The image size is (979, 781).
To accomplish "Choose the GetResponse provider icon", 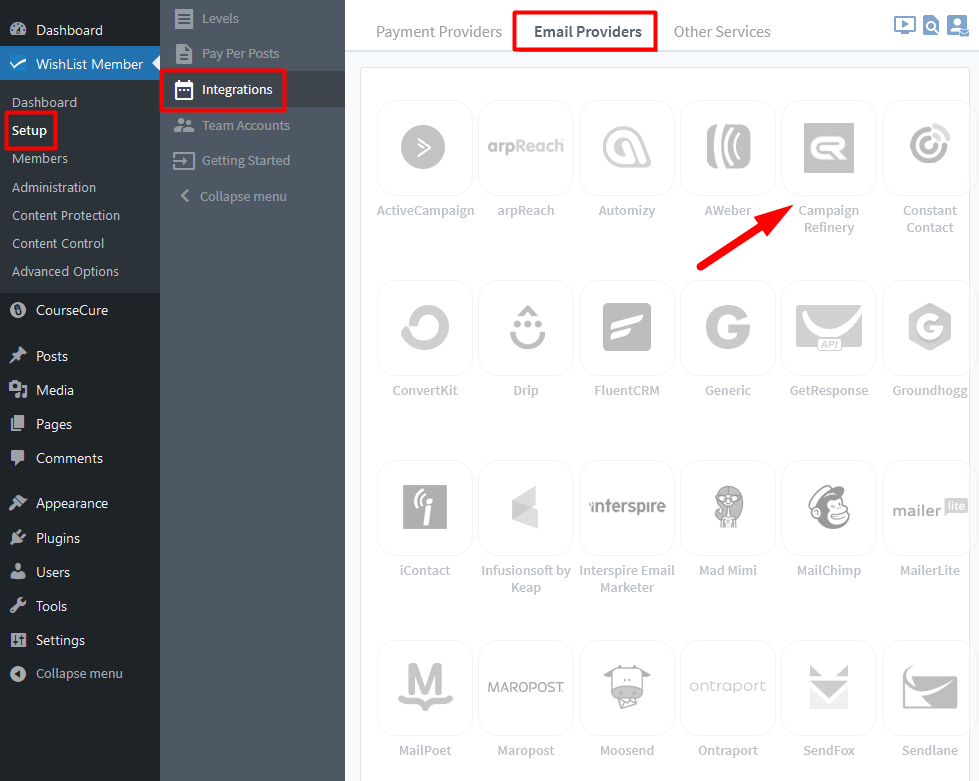I will tap(829, 328).
